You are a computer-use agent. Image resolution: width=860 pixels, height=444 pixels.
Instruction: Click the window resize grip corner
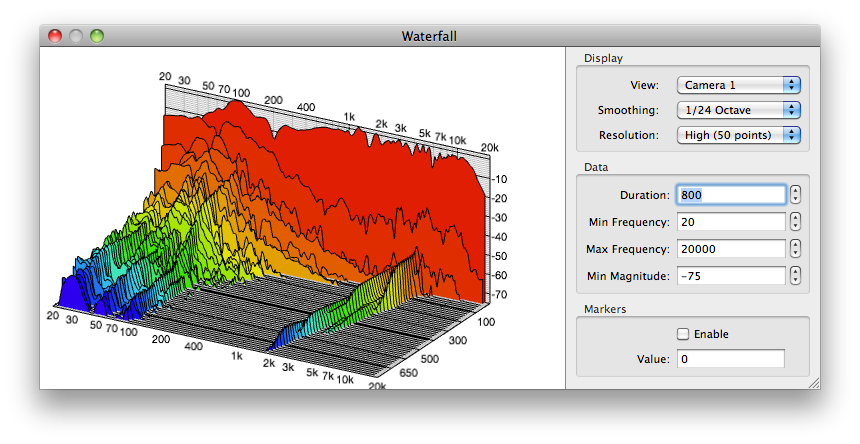814,383
